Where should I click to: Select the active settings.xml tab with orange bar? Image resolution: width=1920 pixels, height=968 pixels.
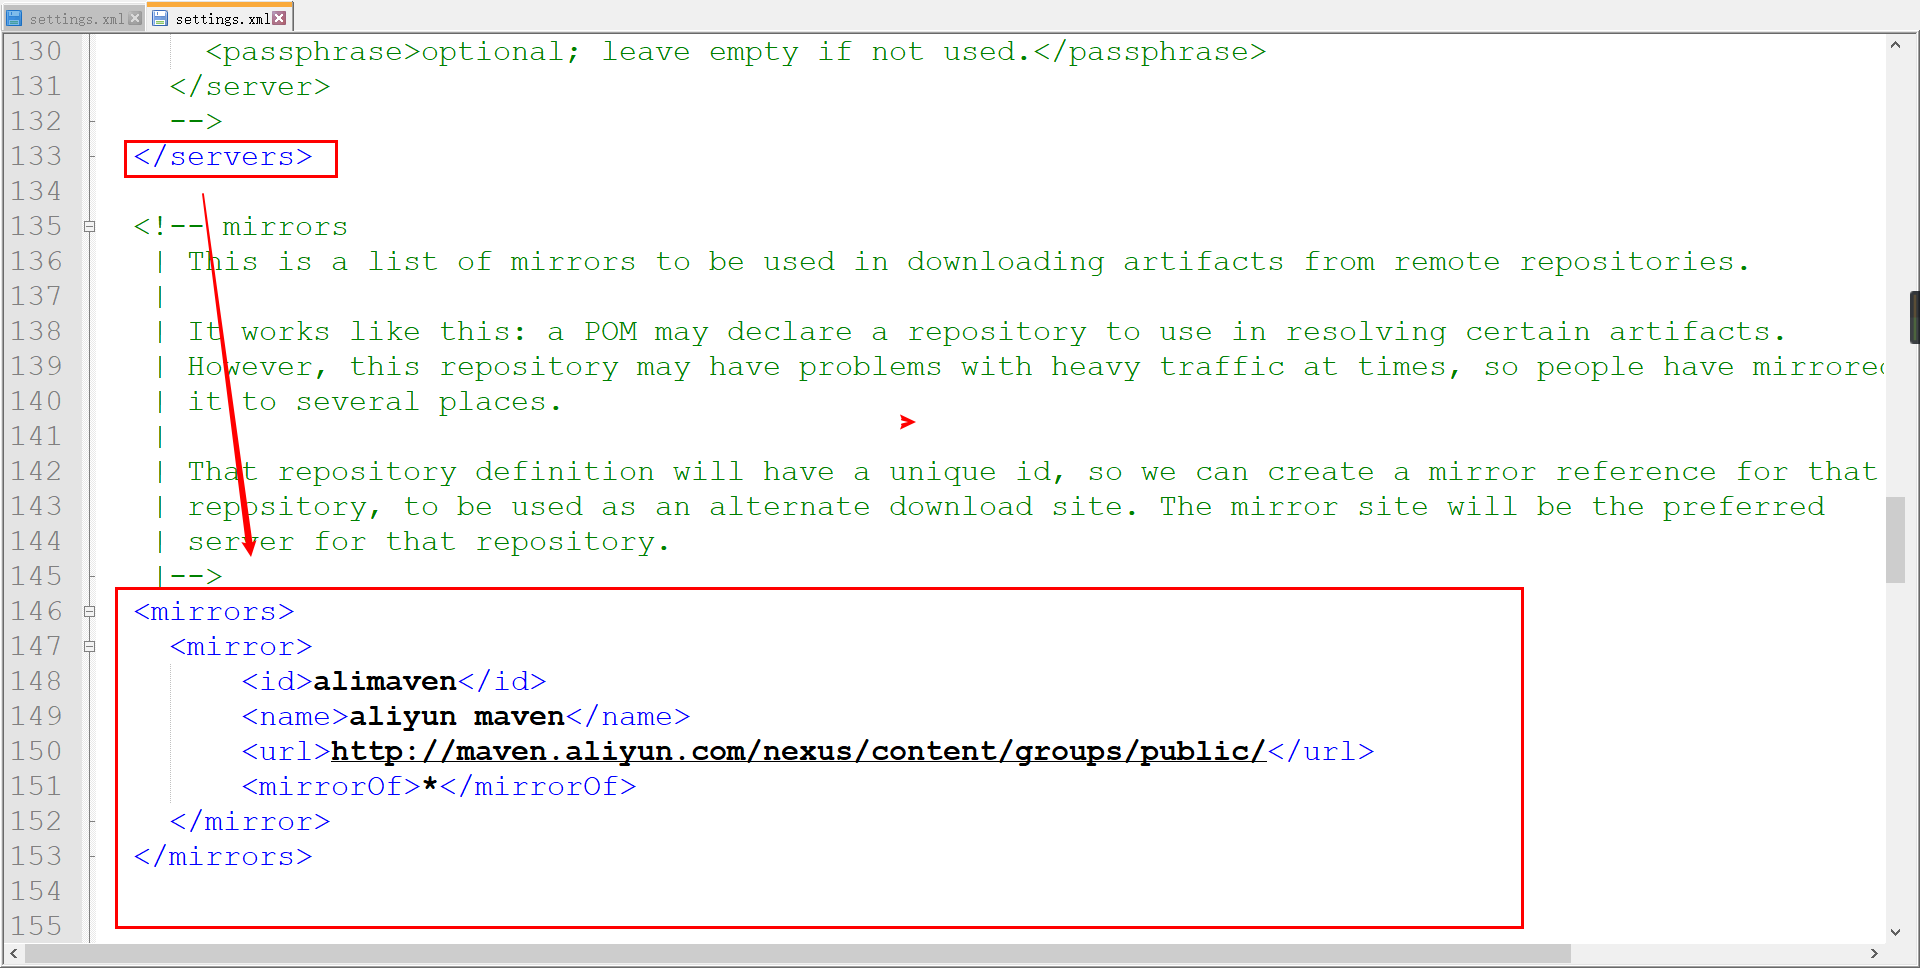[221, 18]
